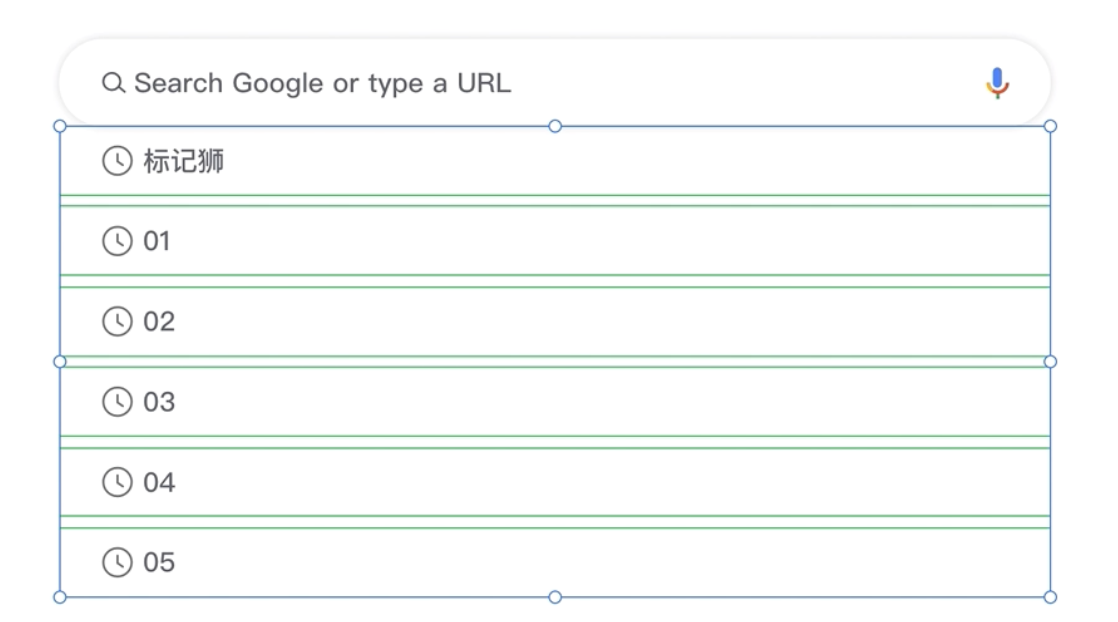The height and width of the screenshot is (622, 1118).
Task: Click the clock icon next to suggestion 04
Action: pyautogui.click(x=117, y=481)
